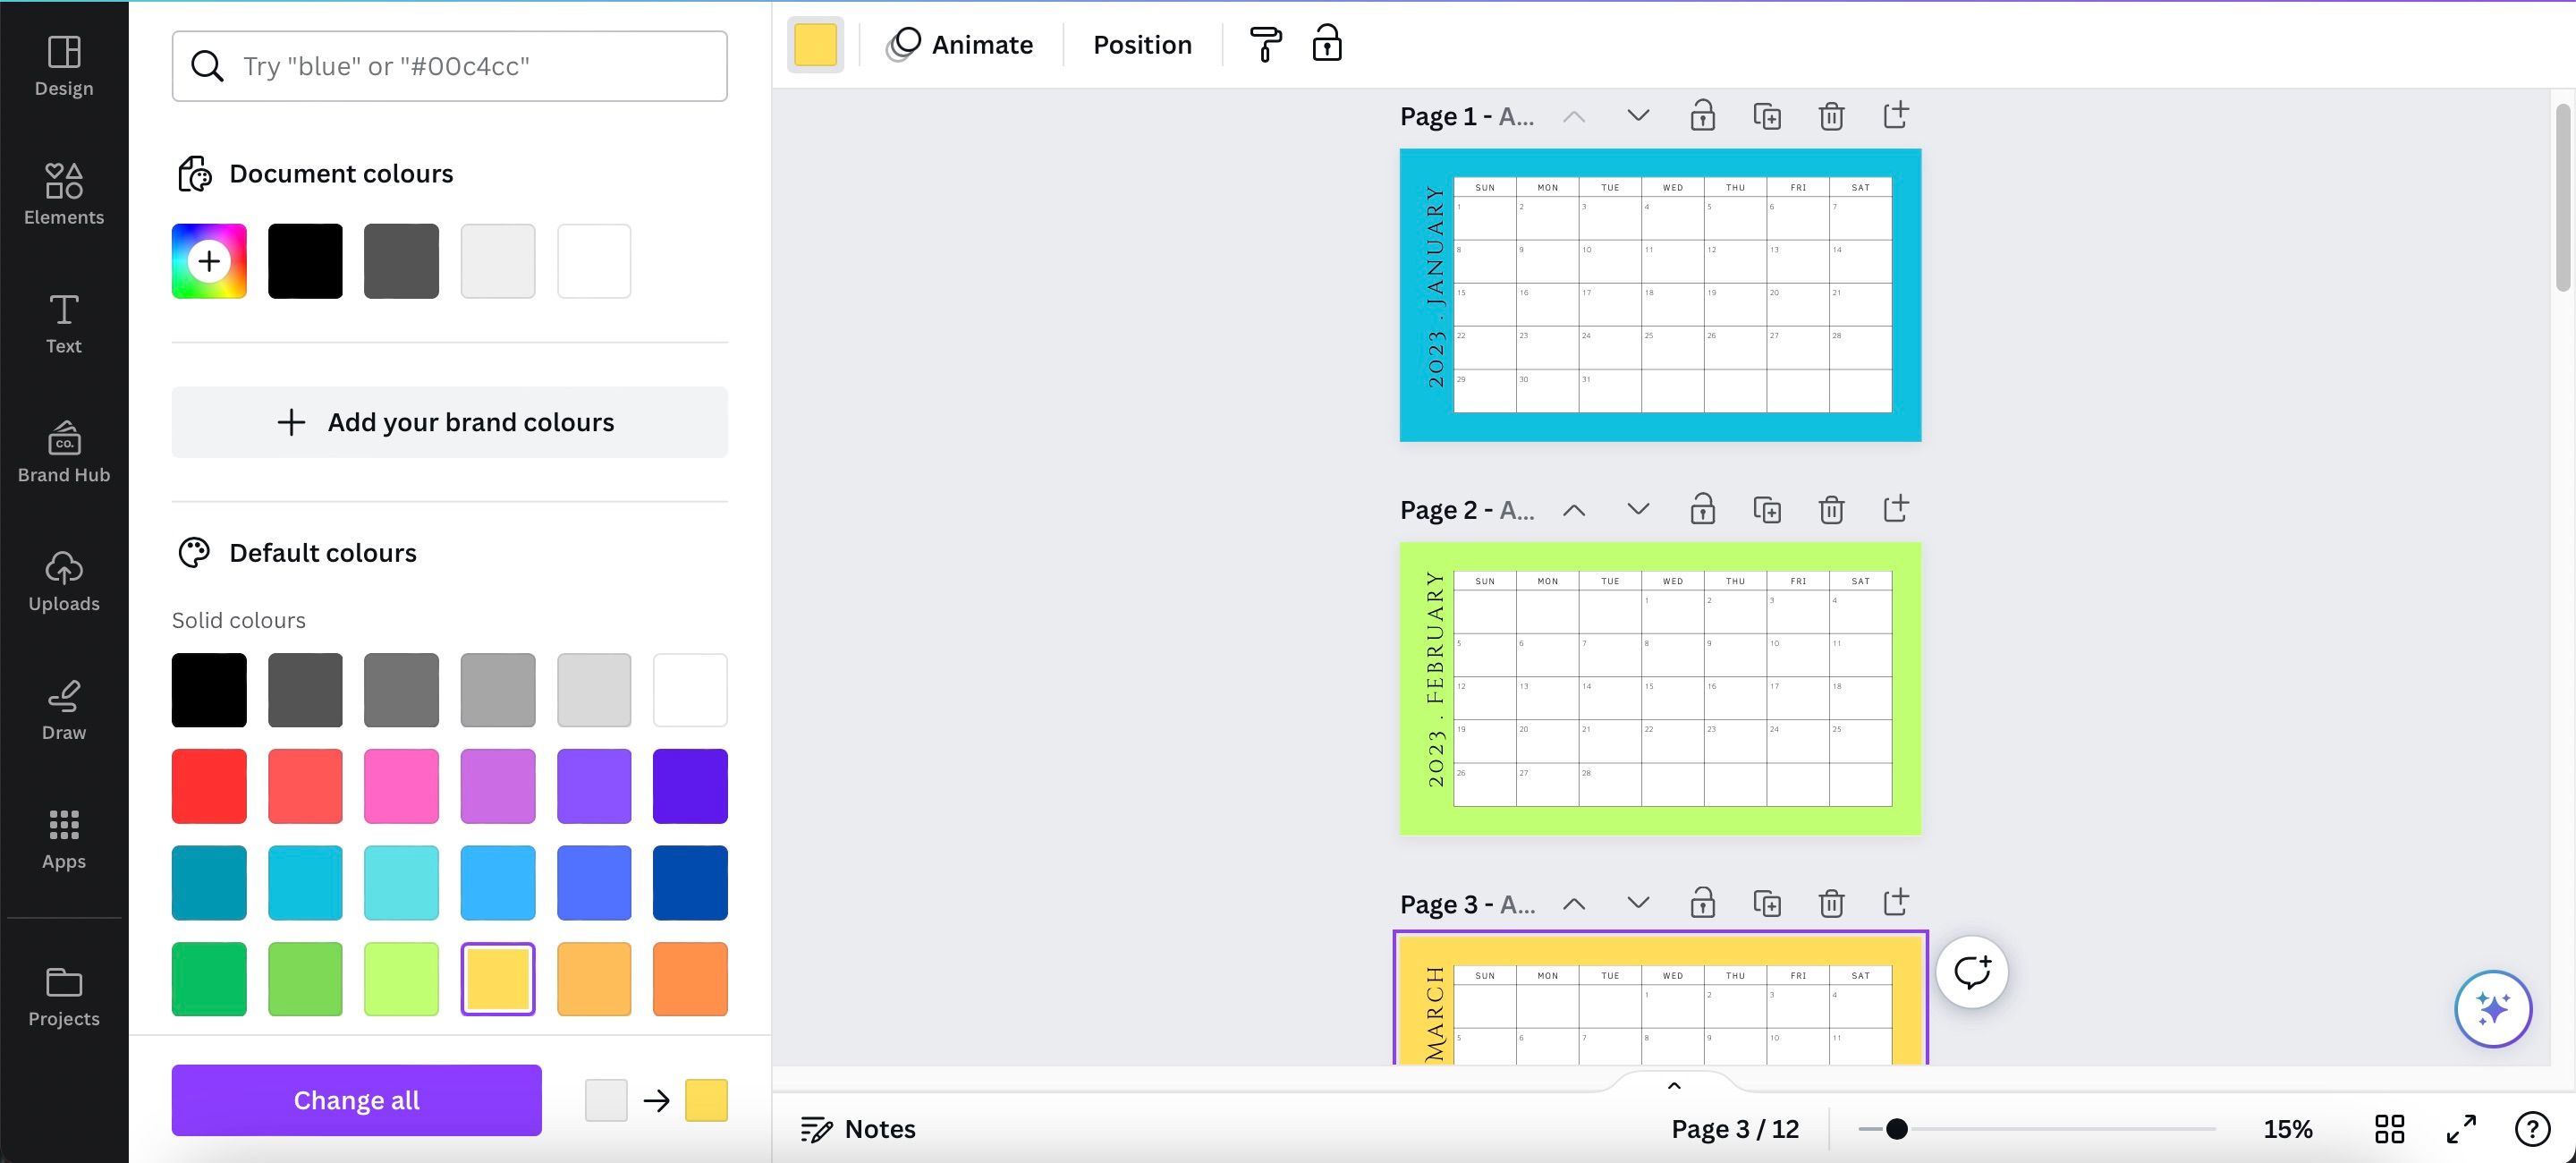
Task: Add a new page after Page 3
Action: click(x=1895, y=903)
